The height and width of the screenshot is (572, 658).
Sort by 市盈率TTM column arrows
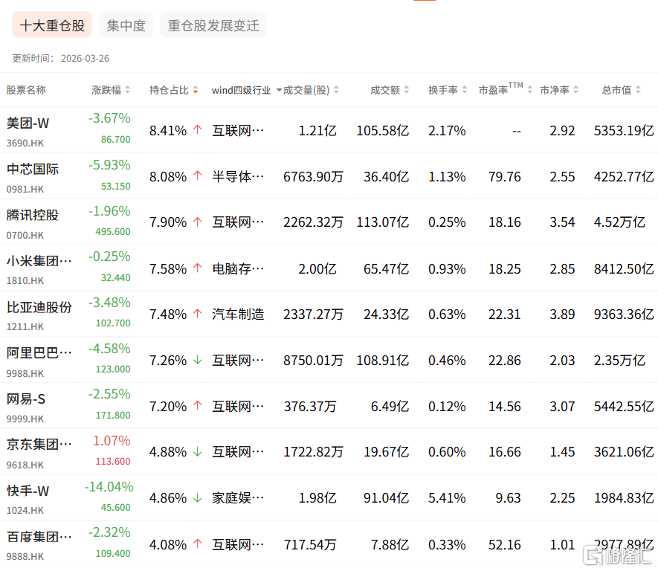530,90
